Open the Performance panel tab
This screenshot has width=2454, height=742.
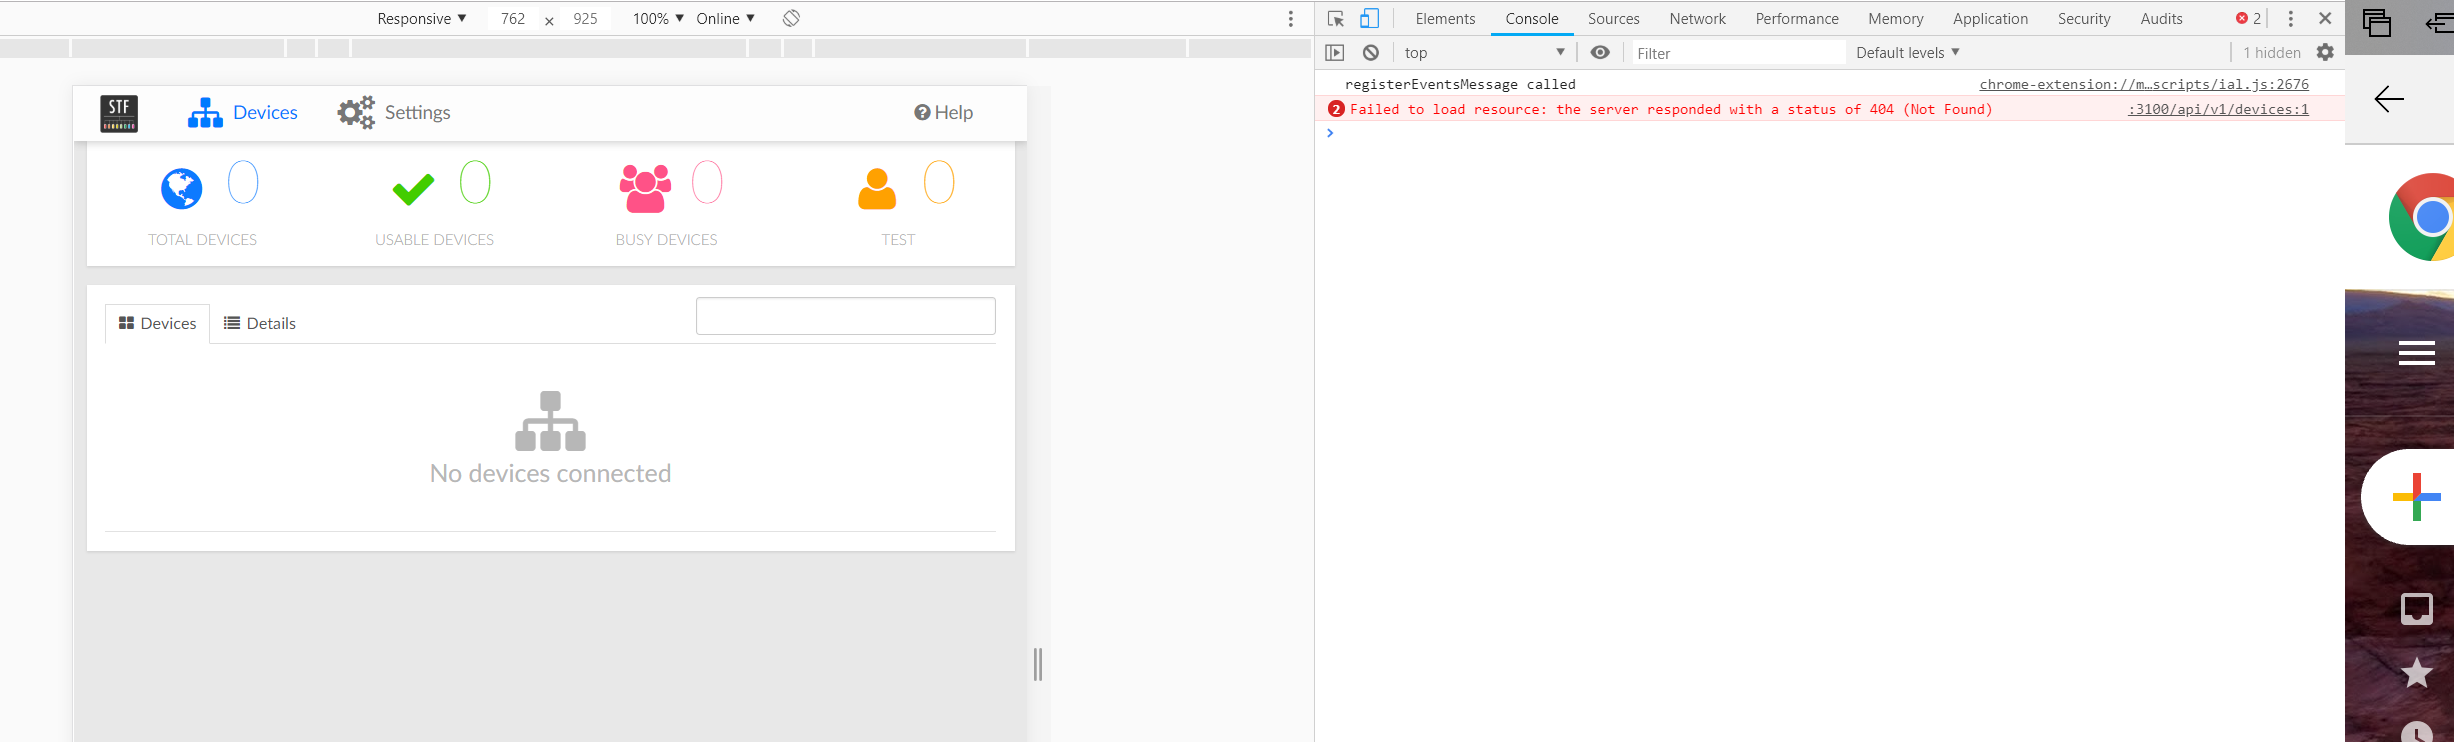coord(1797,19)
